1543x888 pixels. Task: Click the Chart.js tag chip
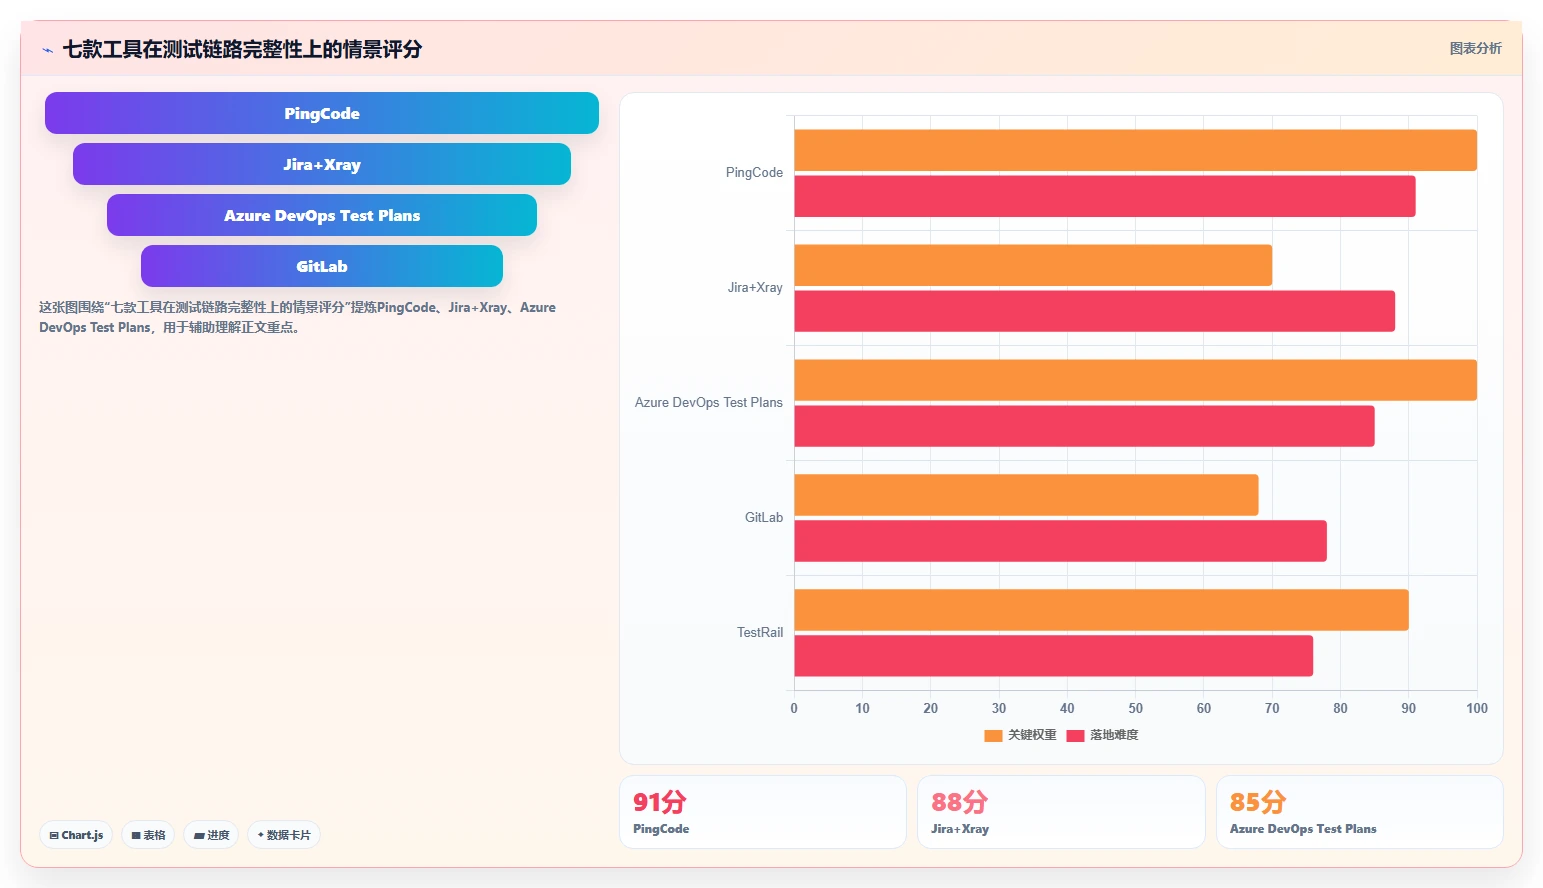(x=76, y=835)
